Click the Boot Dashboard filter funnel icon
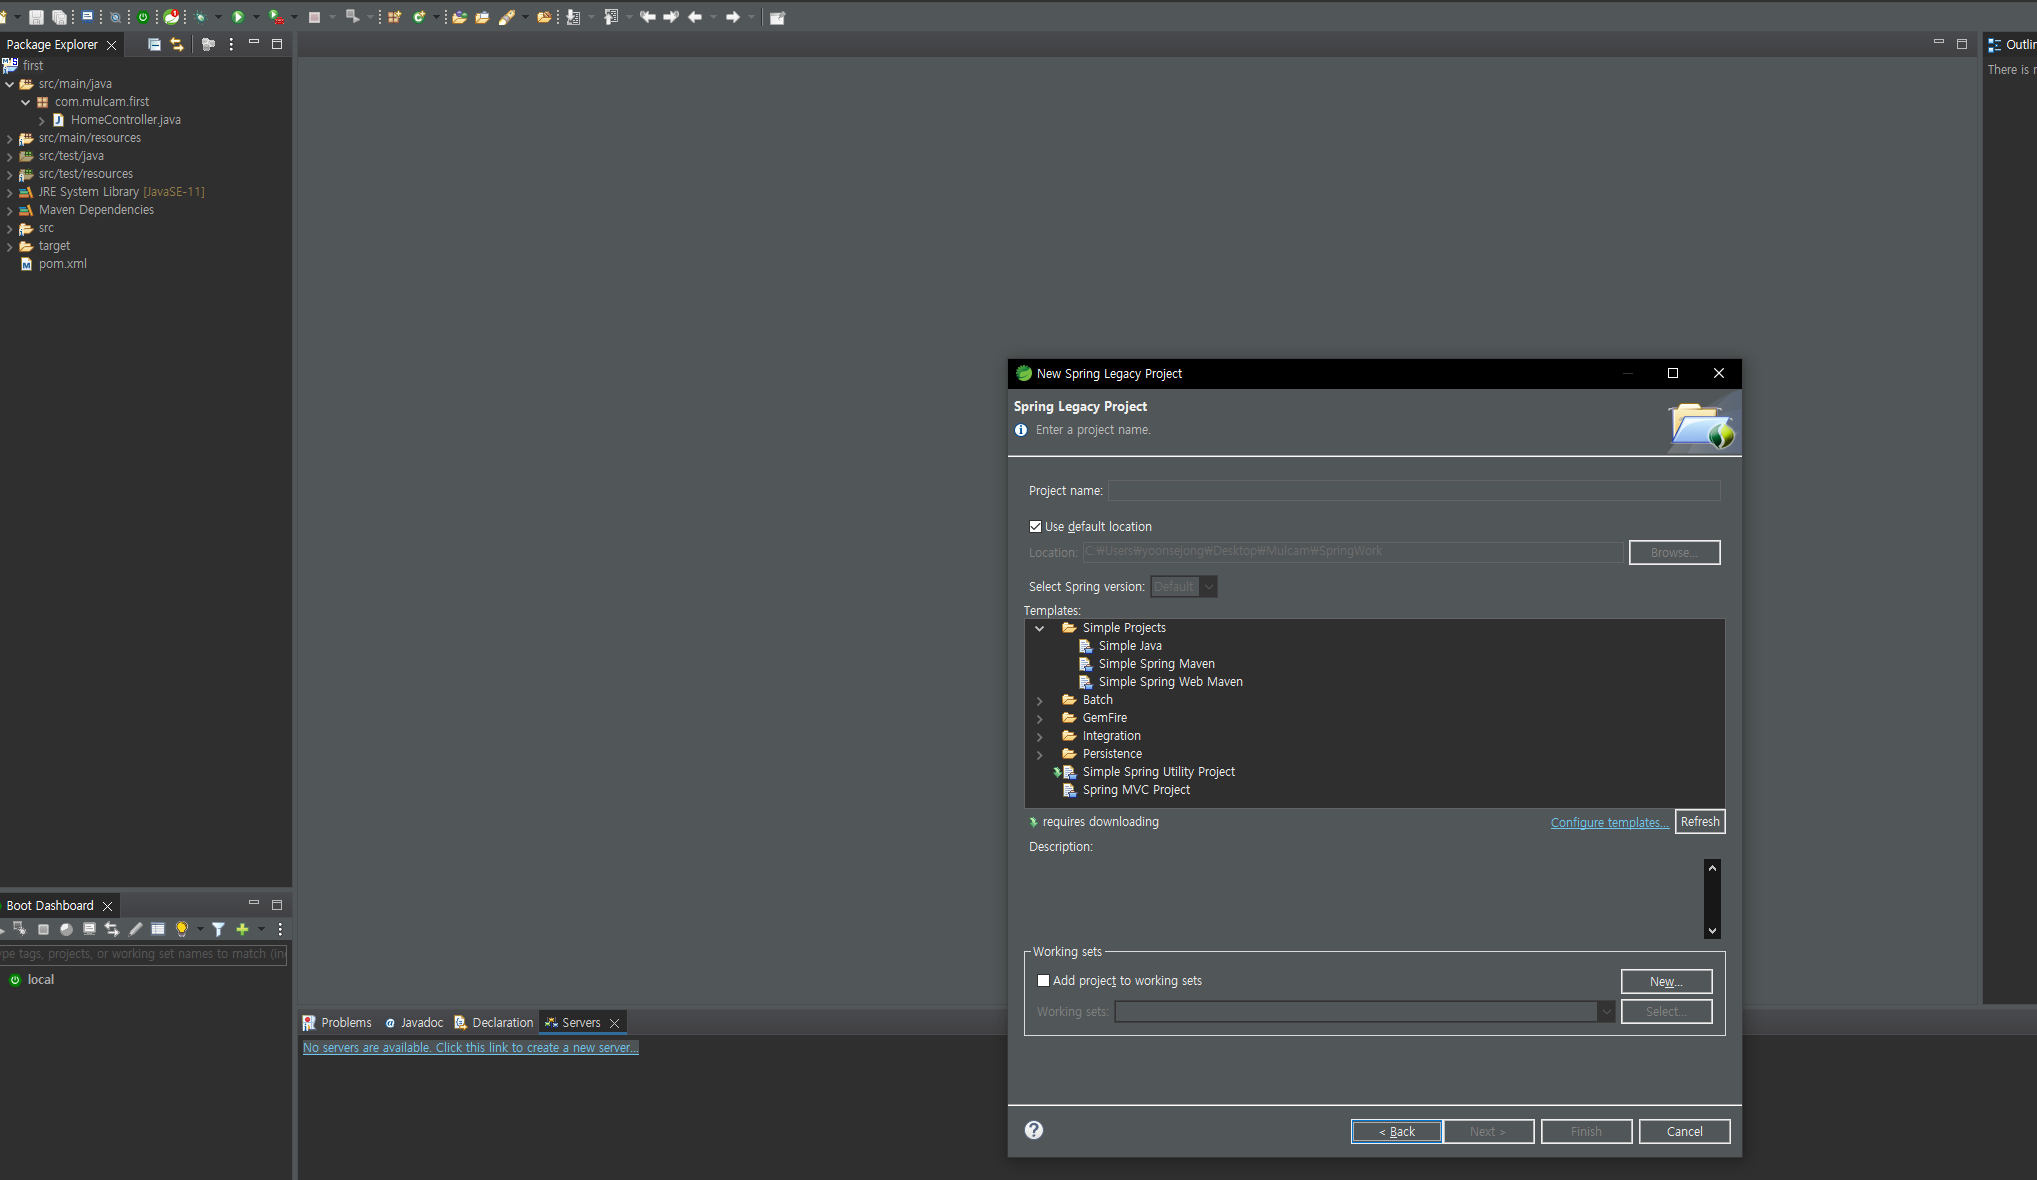 pyautogui.click(x=218, y=929)
